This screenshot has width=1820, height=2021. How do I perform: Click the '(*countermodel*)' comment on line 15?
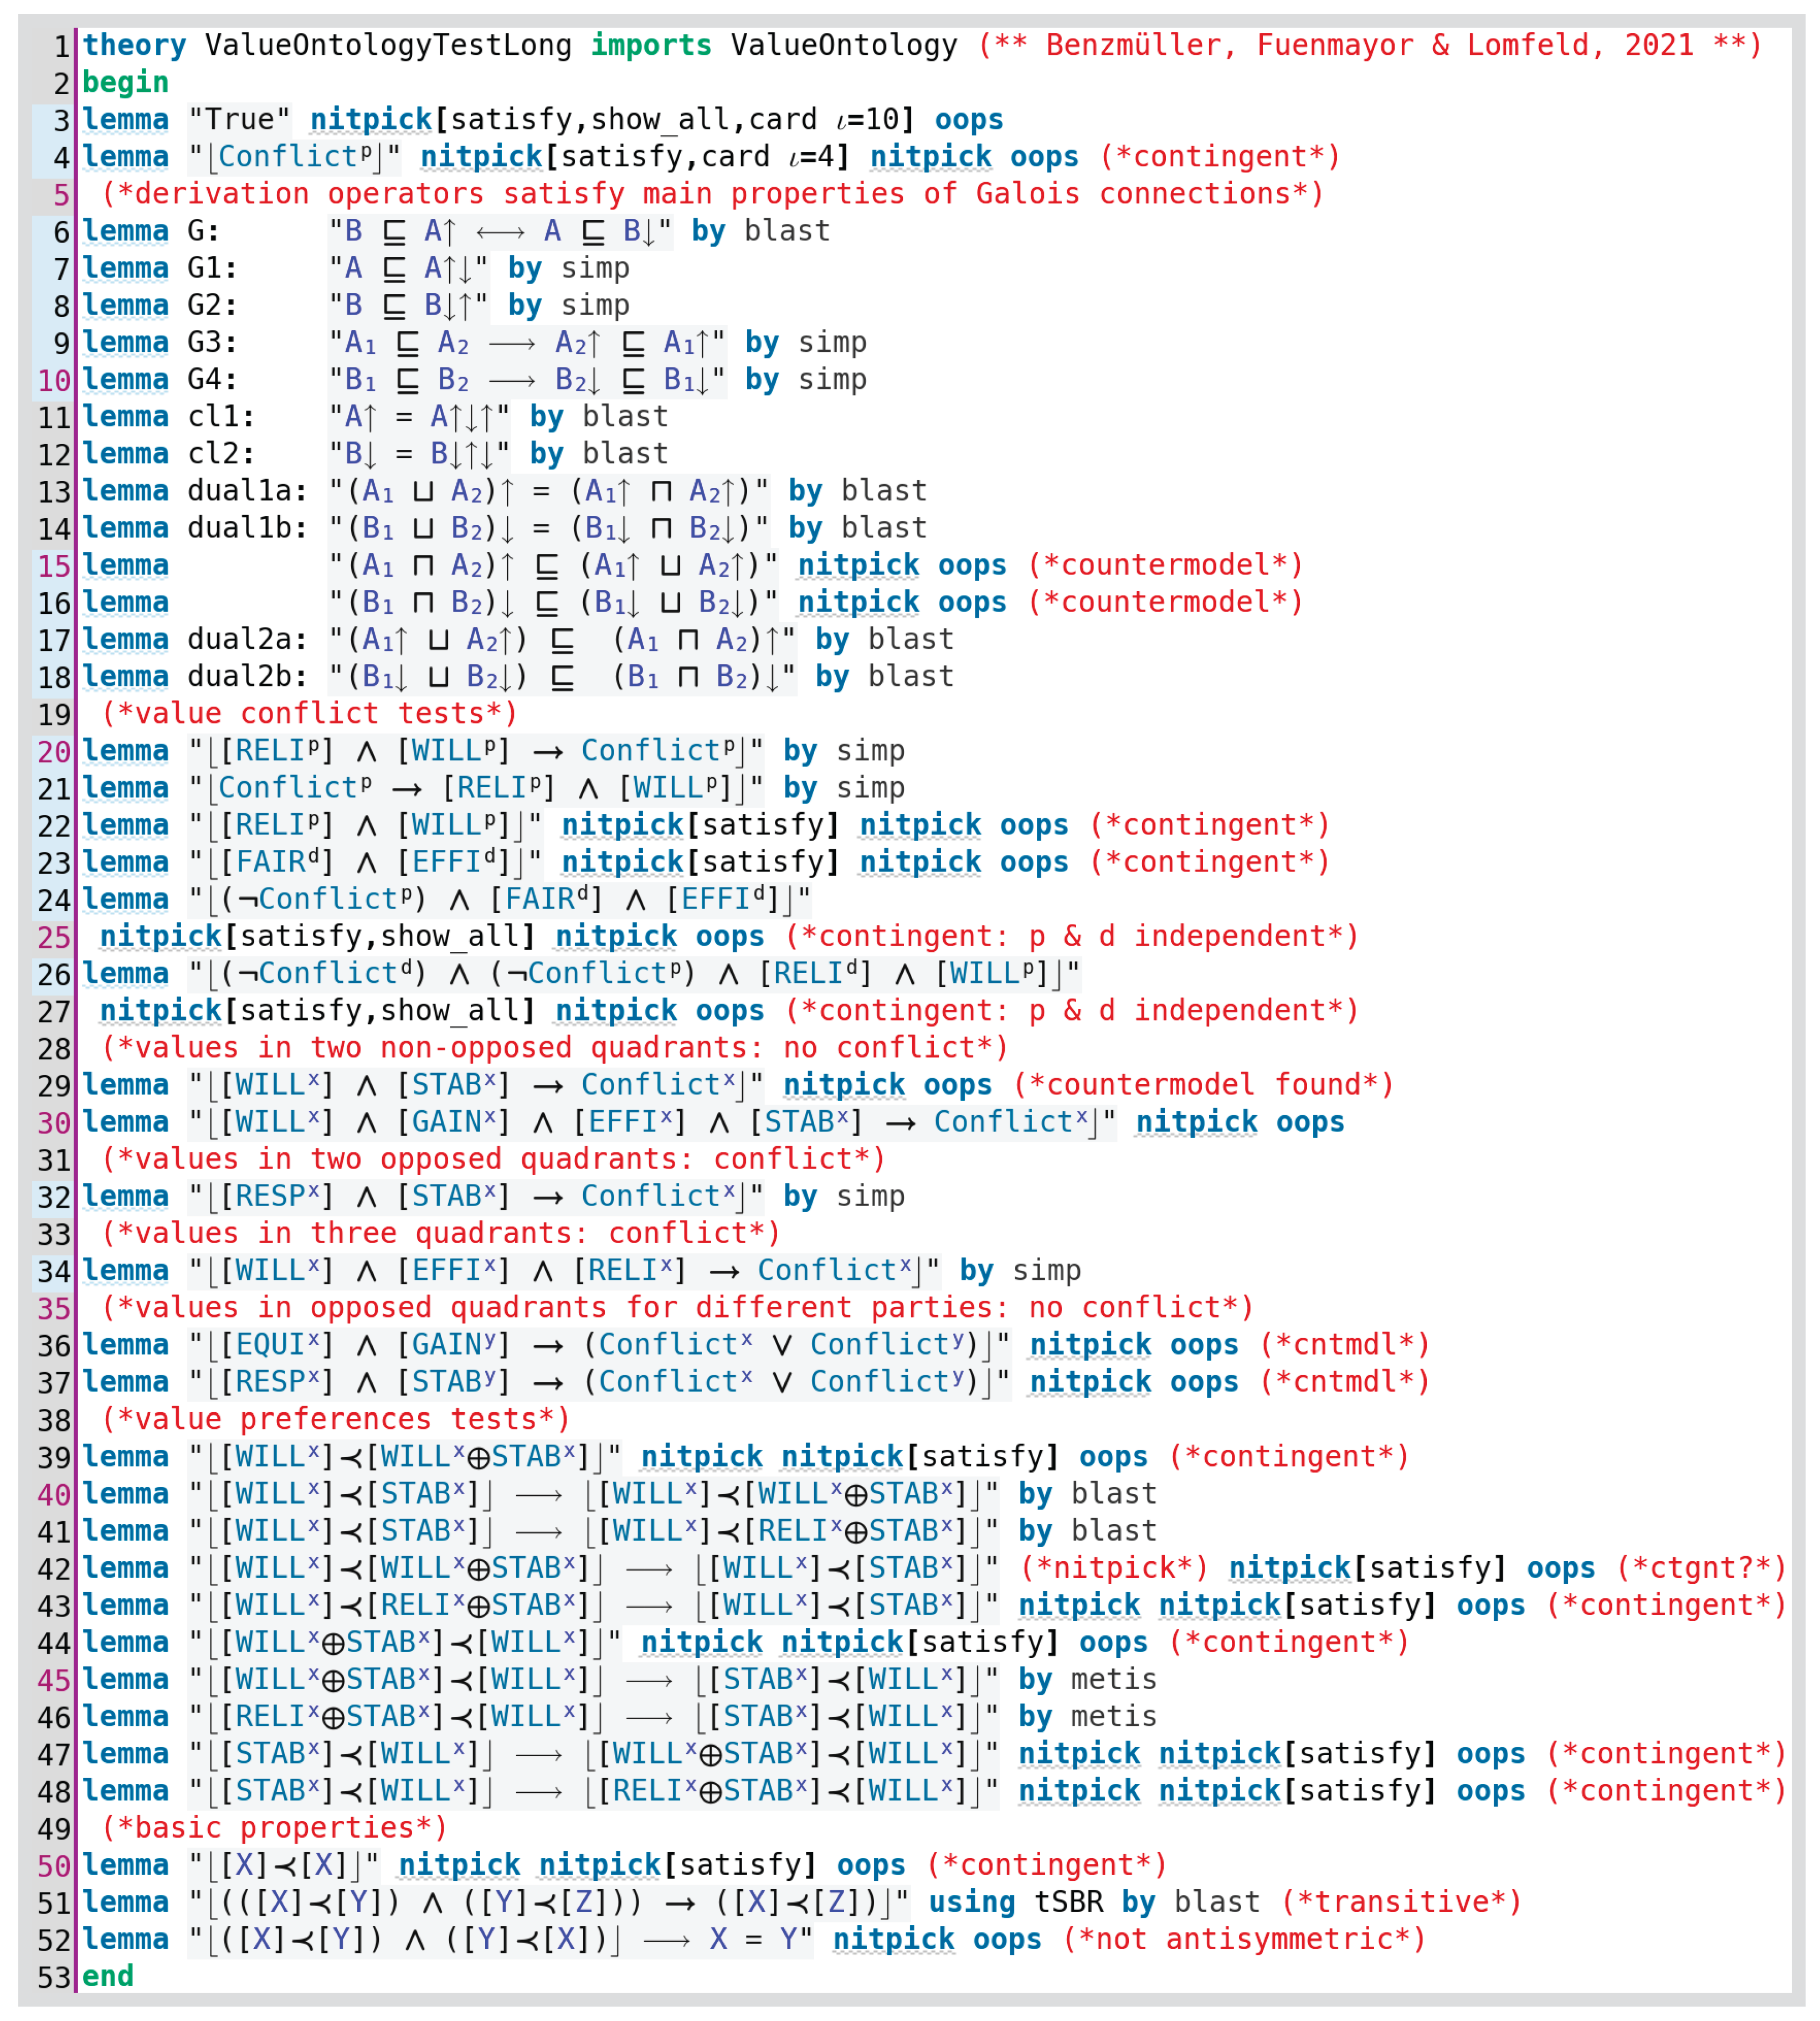(x=1165, y=565)
